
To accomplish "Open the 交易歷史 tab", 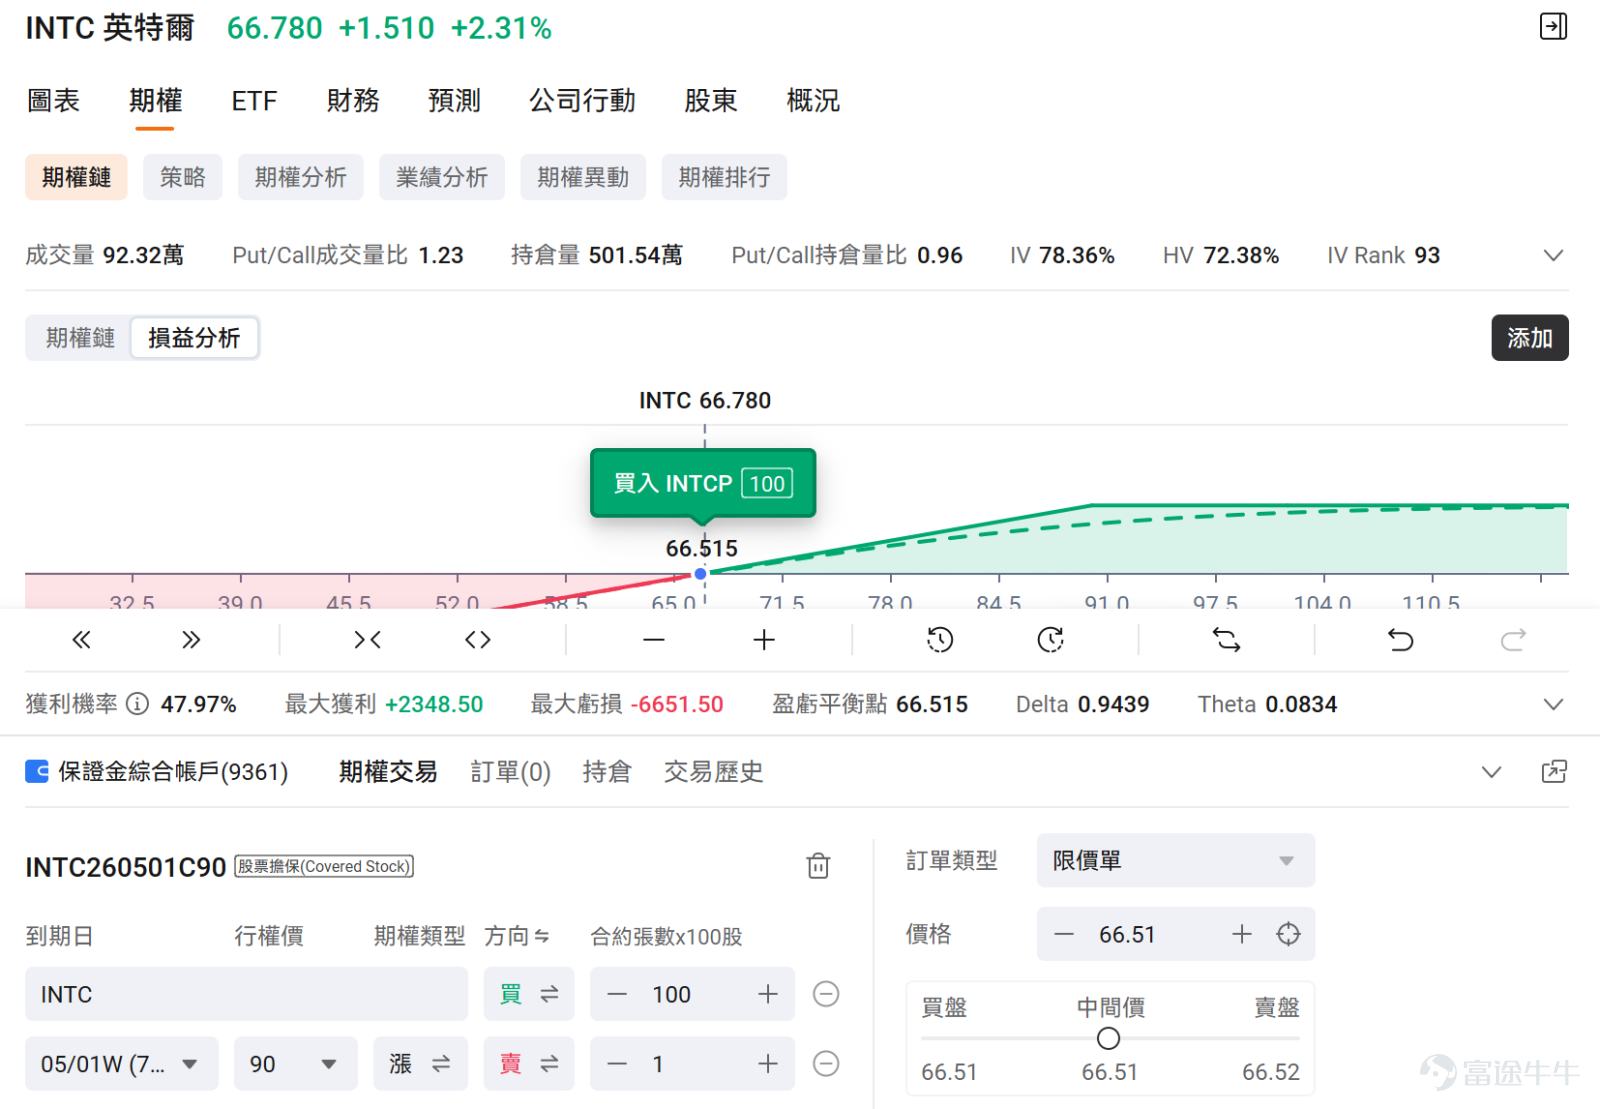I will tap(714, 772).
